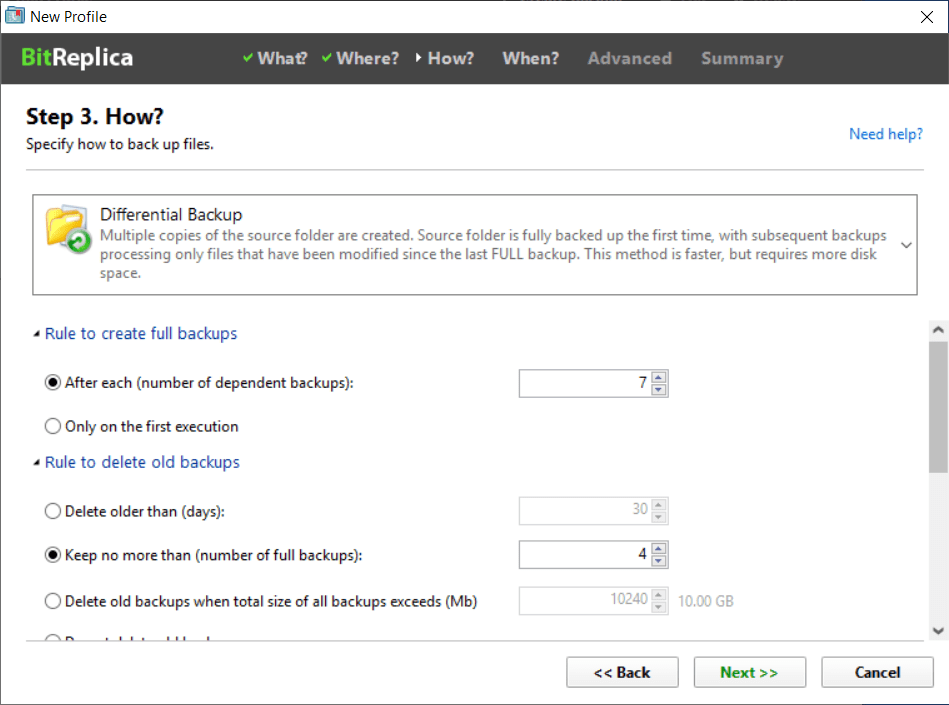Click the full backups count field
Screen dimensions: 949x705
pos(585,554)
